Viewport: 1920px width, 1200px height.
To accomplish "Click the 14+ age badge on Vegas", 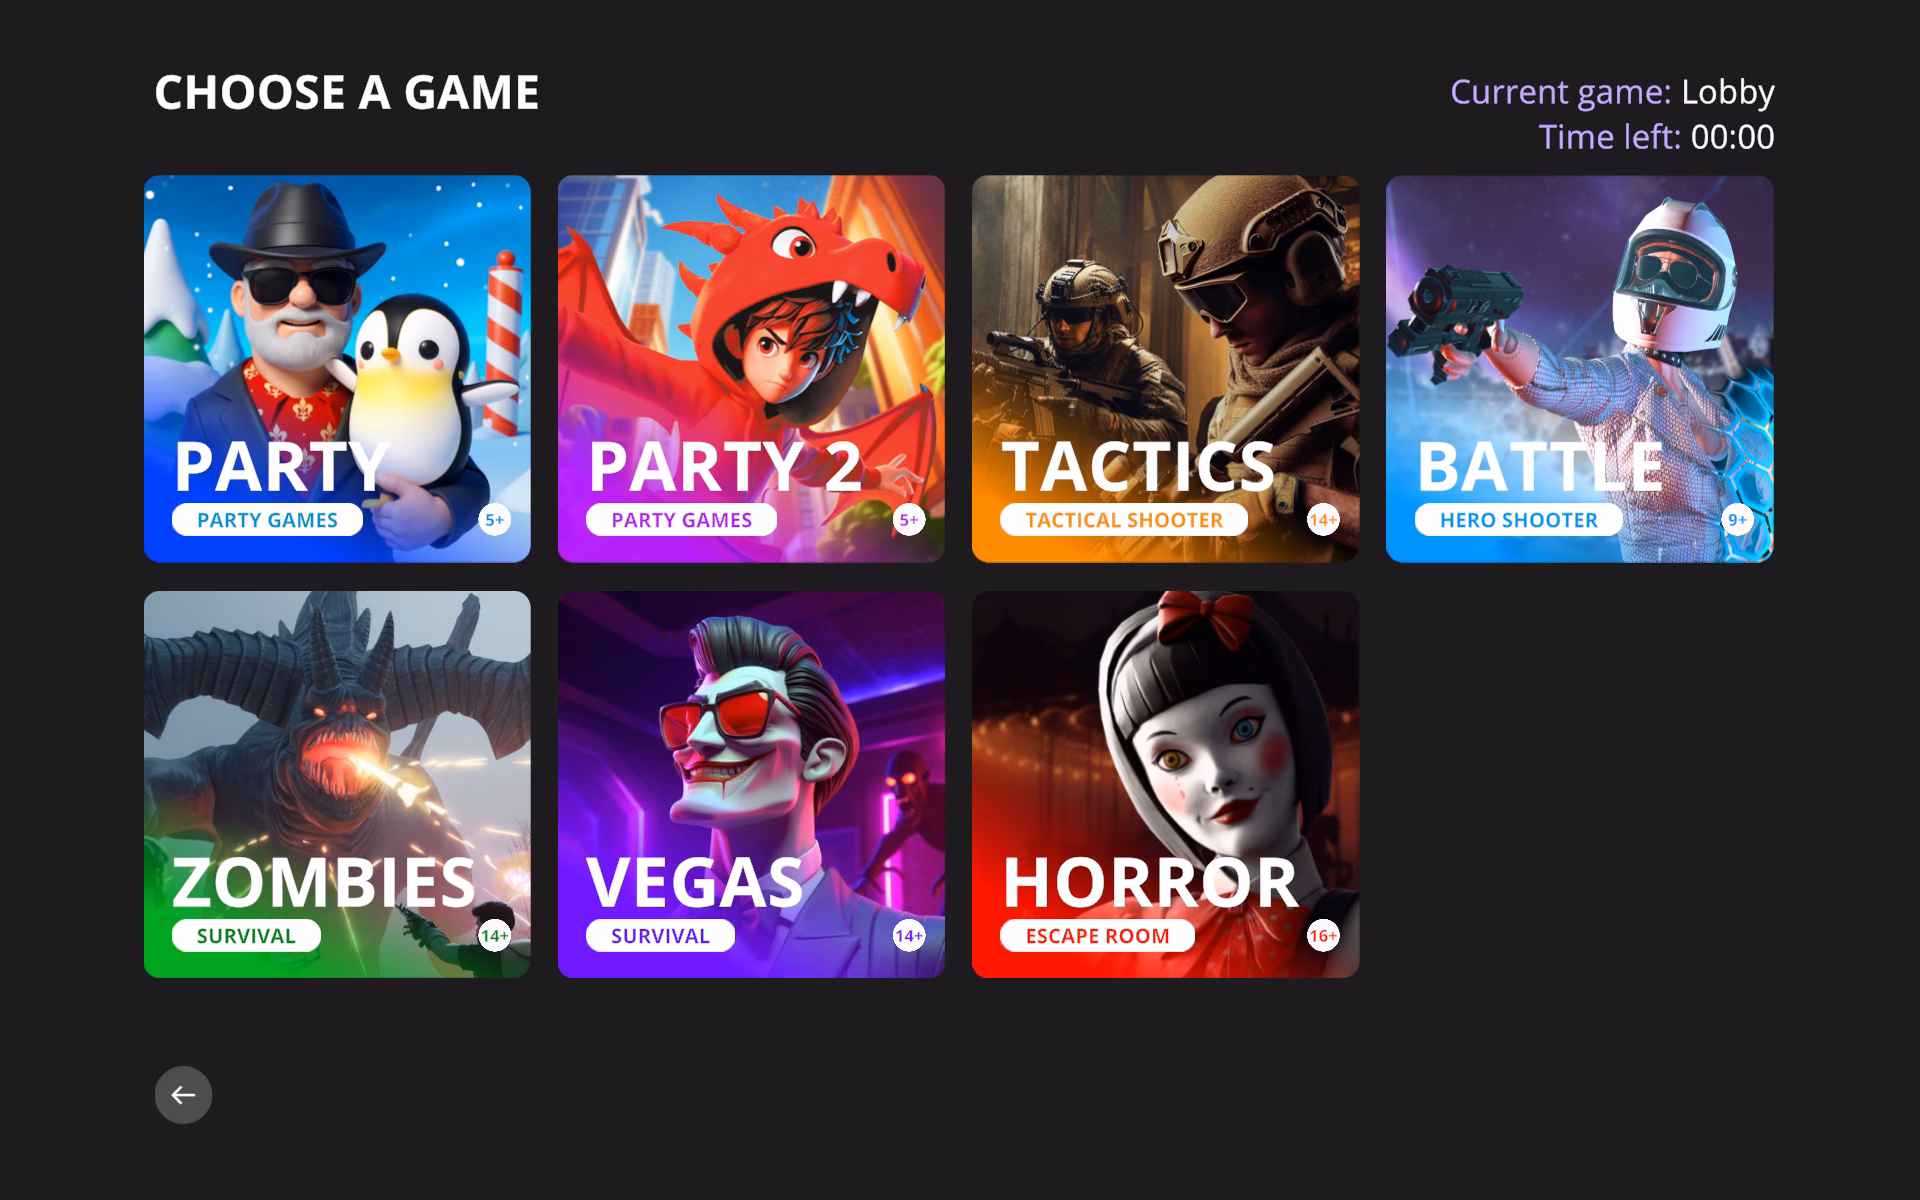I will 908,936.
